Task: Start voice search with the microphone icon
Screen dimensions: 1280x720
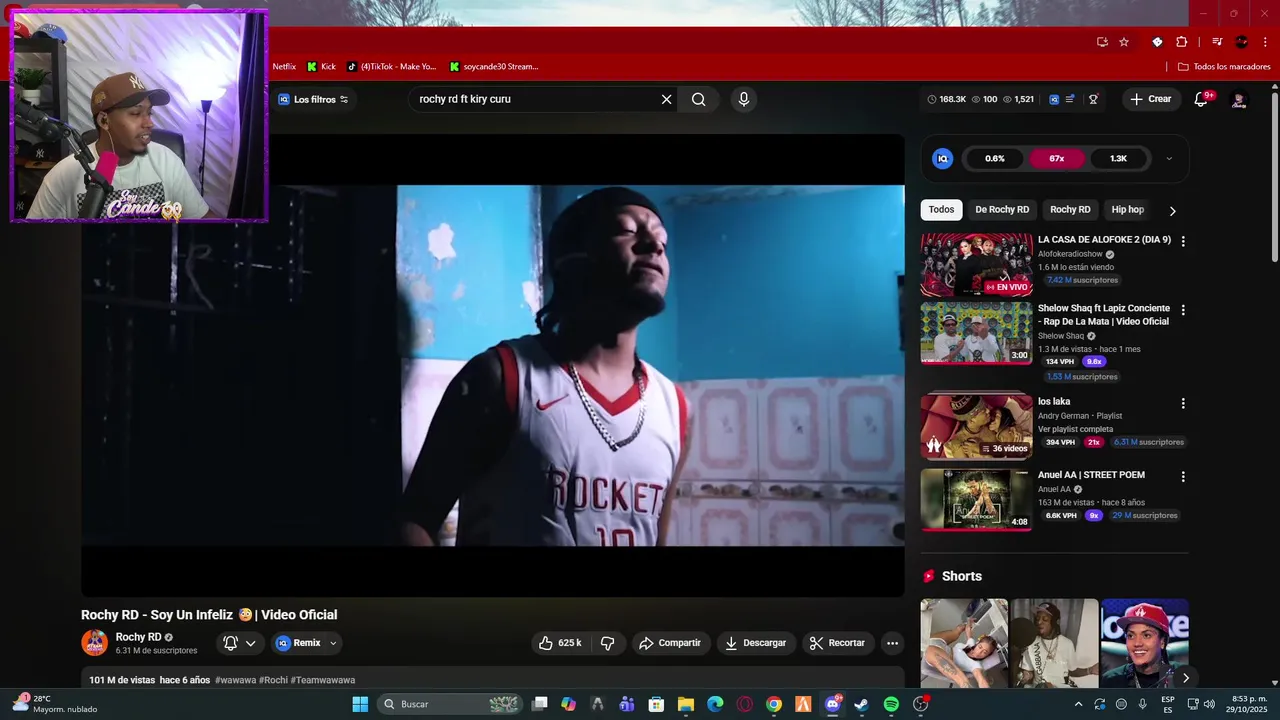Action: [743, 99]
